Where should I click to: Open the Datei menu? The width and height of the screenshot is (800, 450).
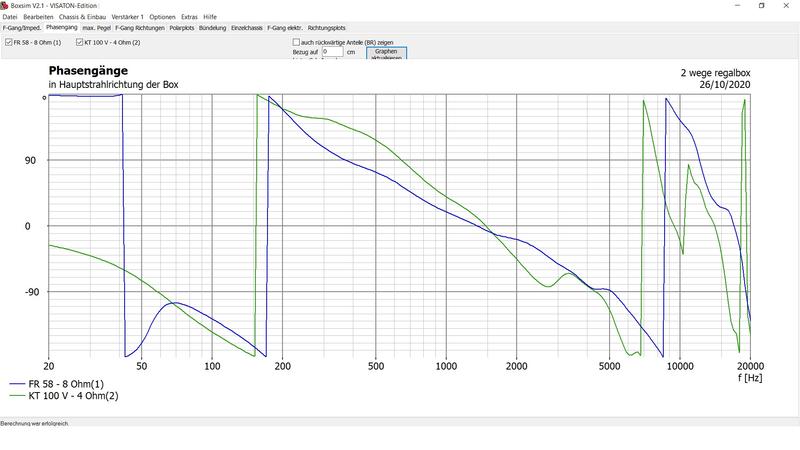(10, 17)
